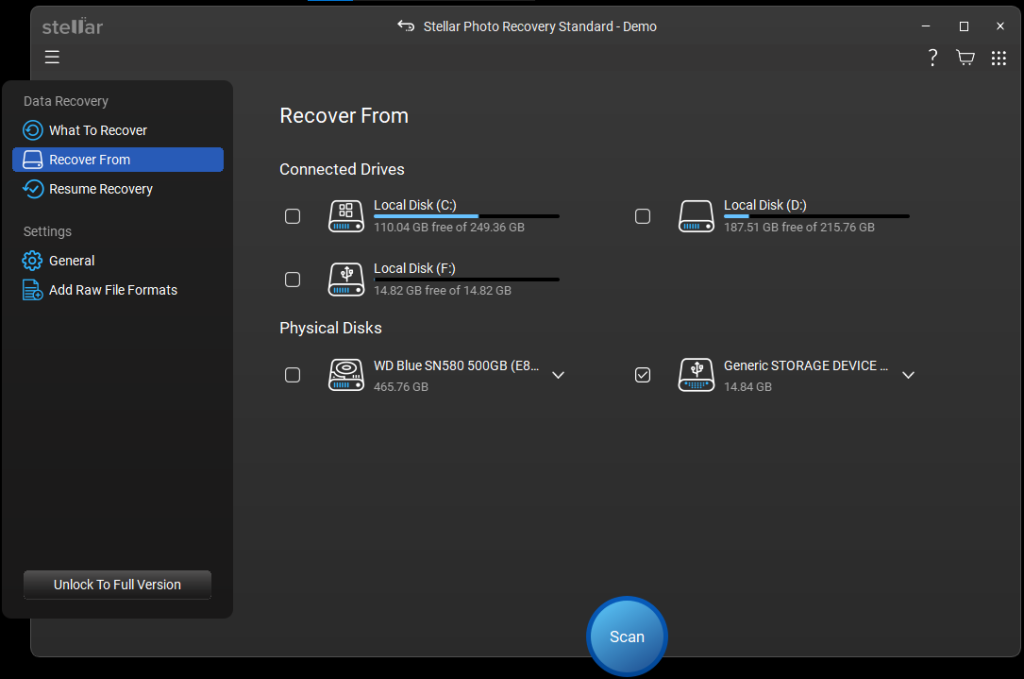Click the 465.76 GB size text
Screen dimensions: 1024x679
(401, 387)
